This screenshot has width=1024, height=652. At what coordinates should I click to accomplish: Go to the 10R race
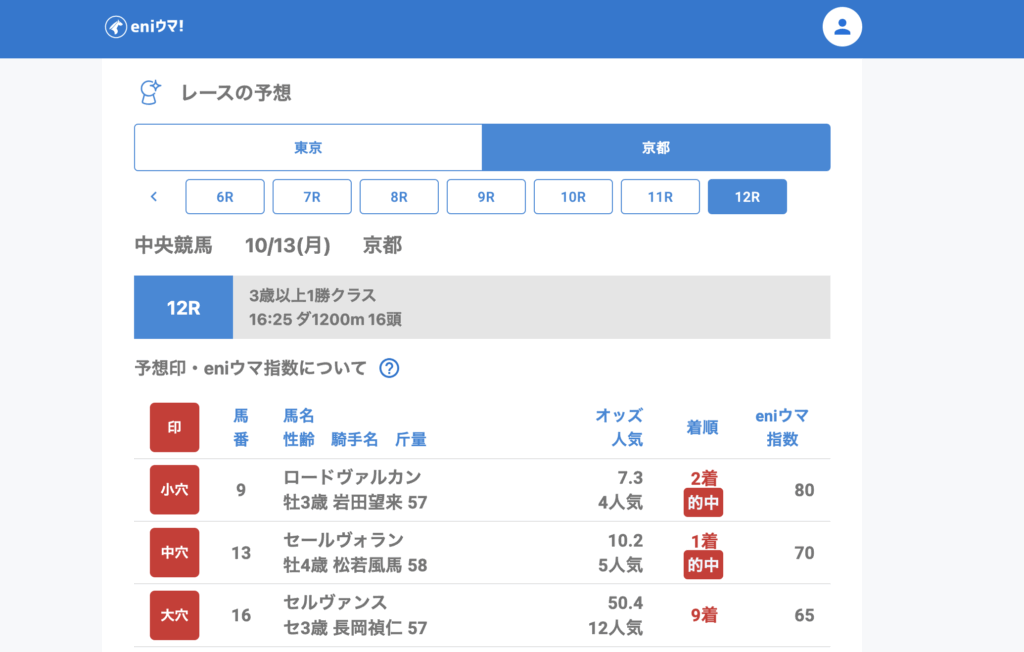pos(573,197)
